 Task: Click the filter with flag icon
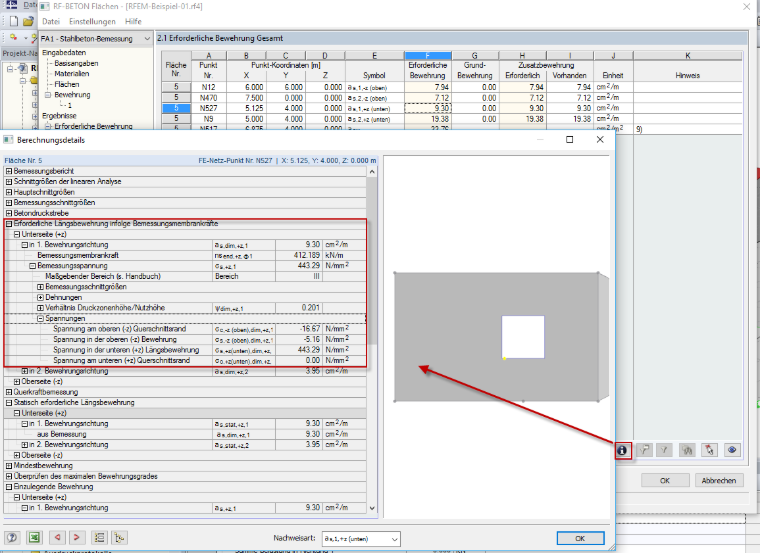pyautogui.click(x=644, y=450)
